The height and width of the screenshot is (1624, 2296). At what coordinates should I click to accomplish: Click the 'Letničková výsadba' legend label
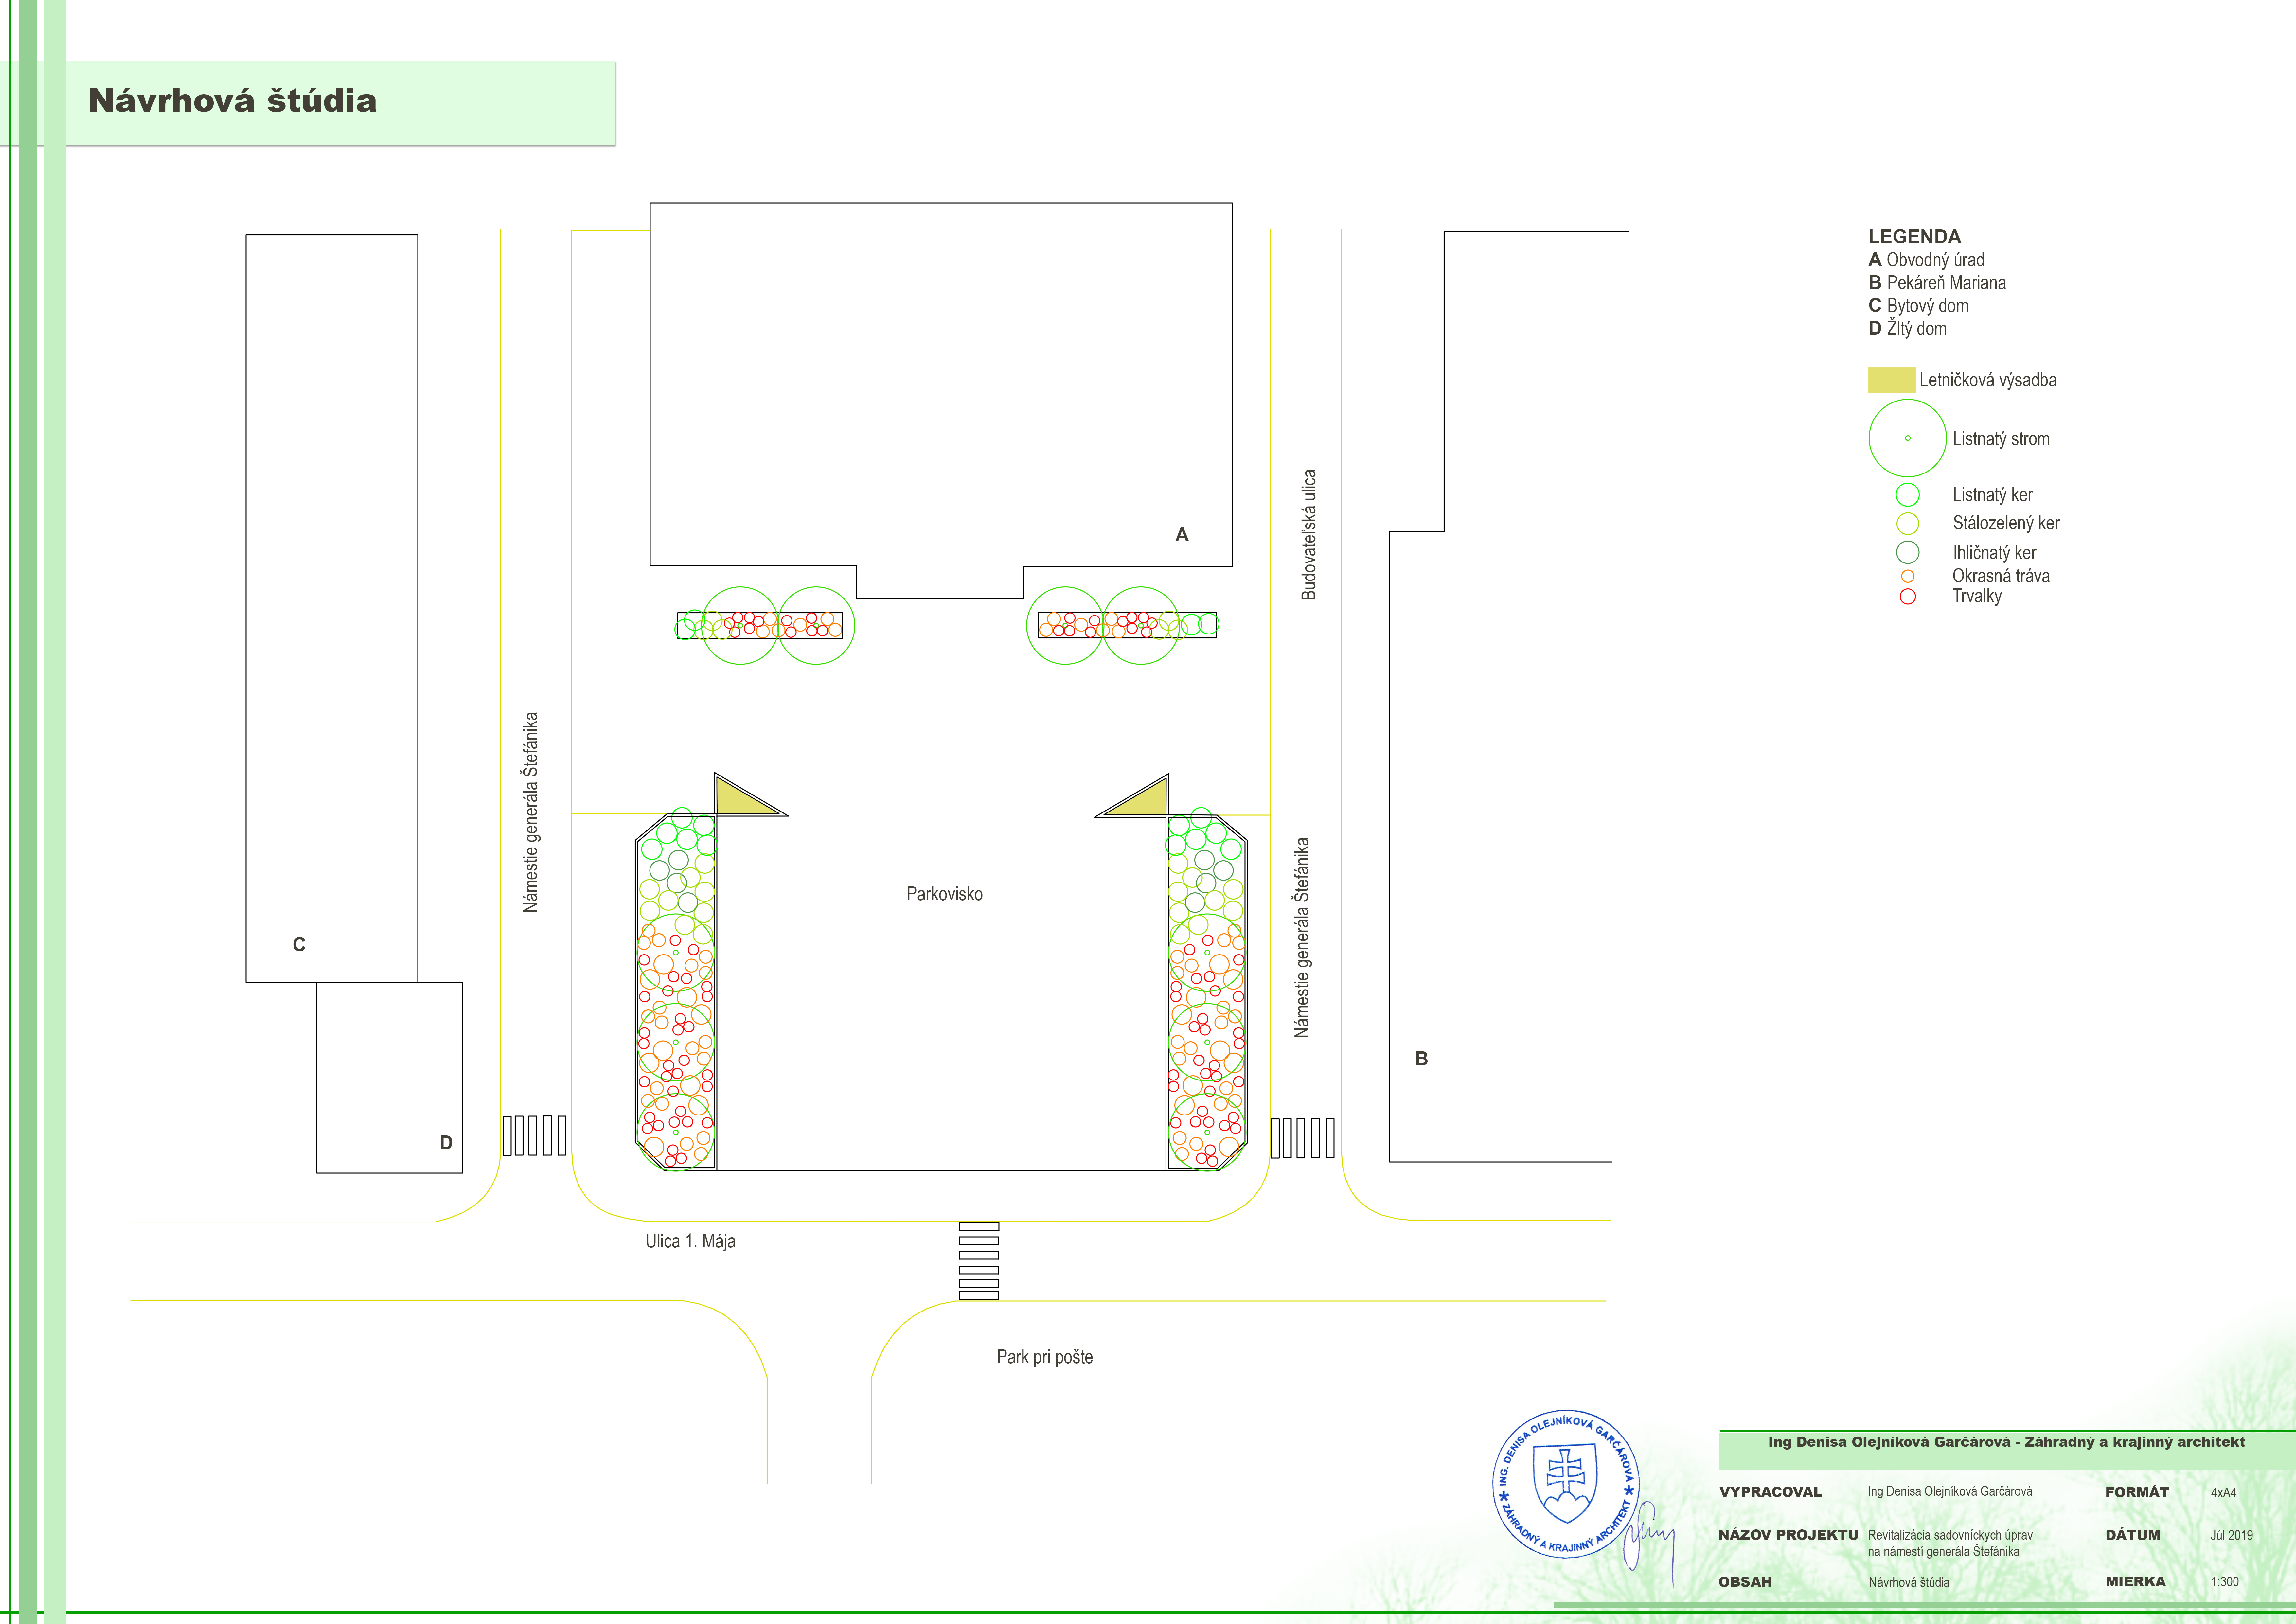click(x=1988, y=380)
